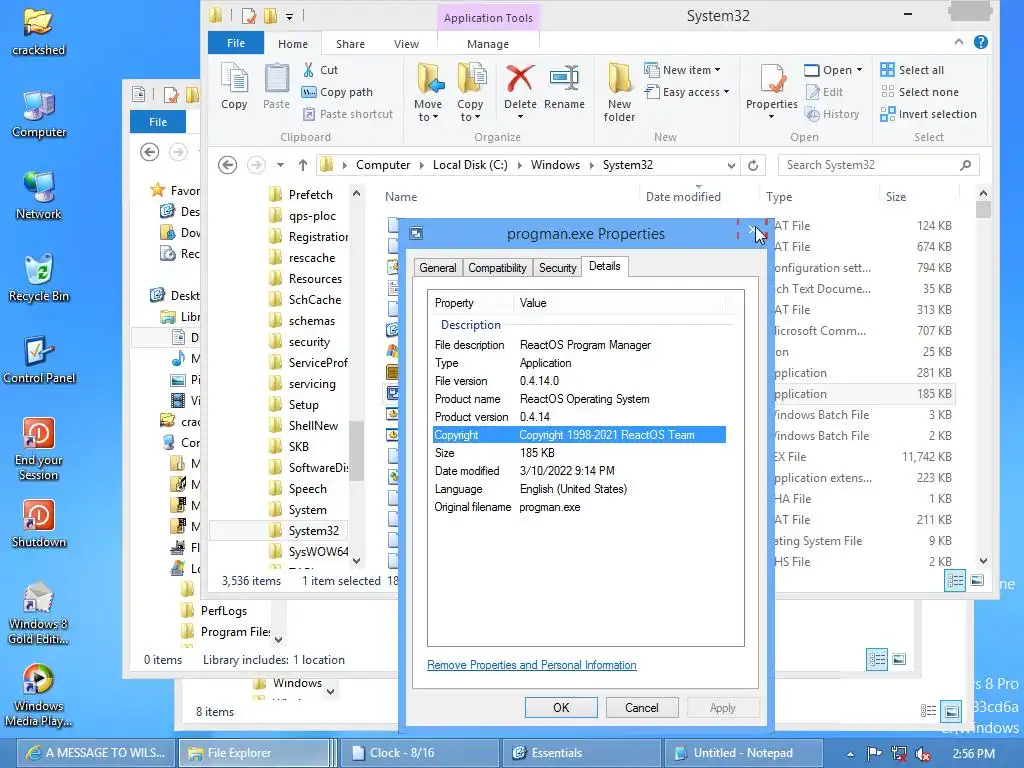The image size is (1024, 768).
Task: Collapse the ribbon with the chevron
Action: point(959,42)
